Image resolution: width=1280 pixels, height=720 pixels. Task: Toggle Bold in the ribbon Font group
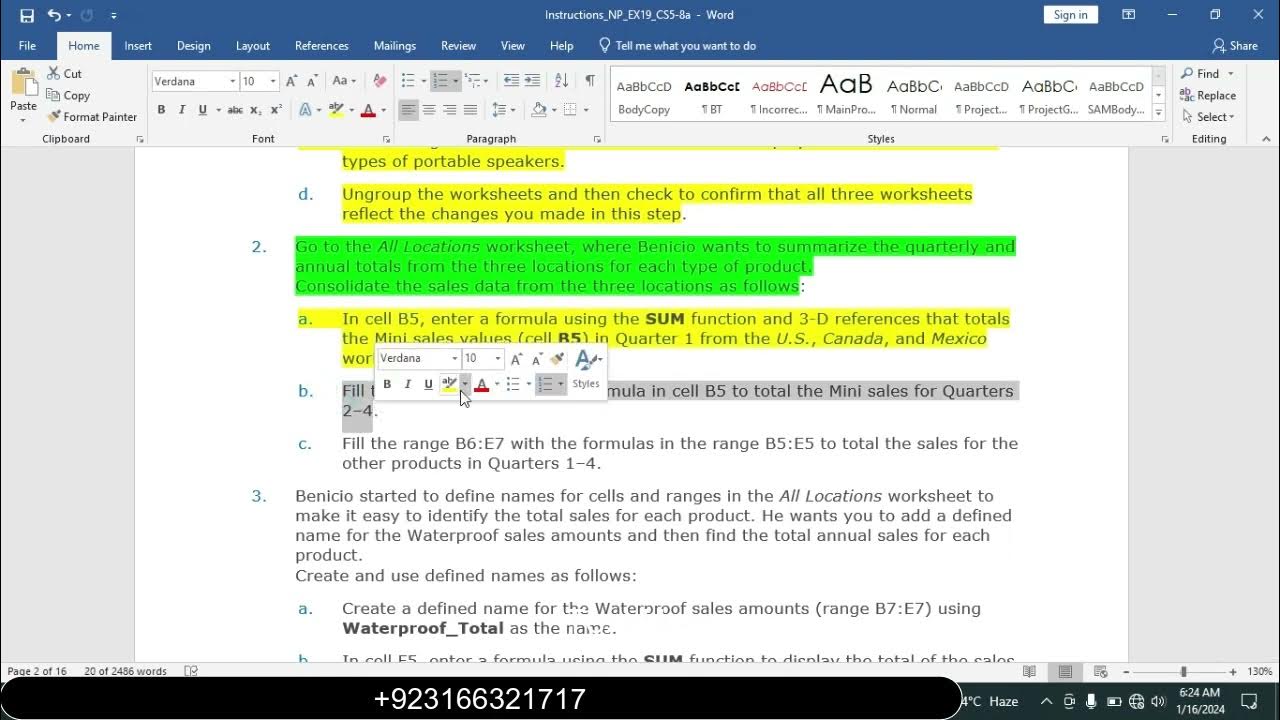coord(161,110)
